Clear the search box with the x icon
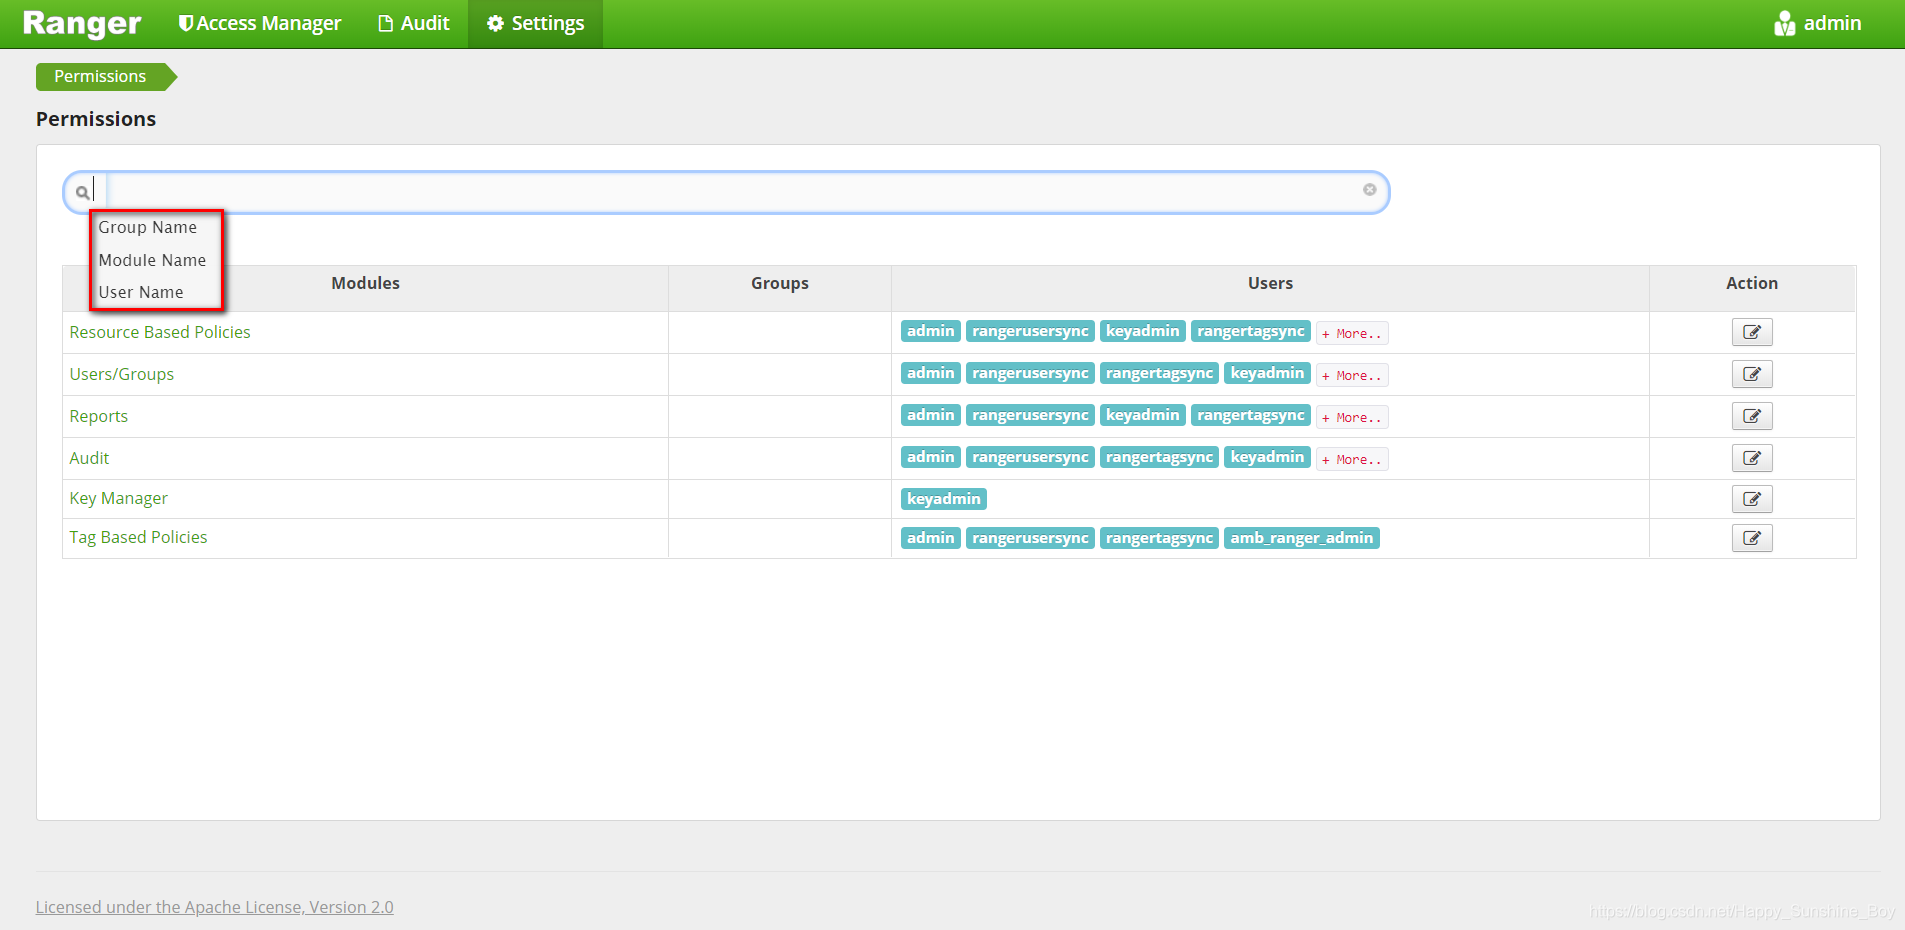The image size is (1905, 930). 1369,189
